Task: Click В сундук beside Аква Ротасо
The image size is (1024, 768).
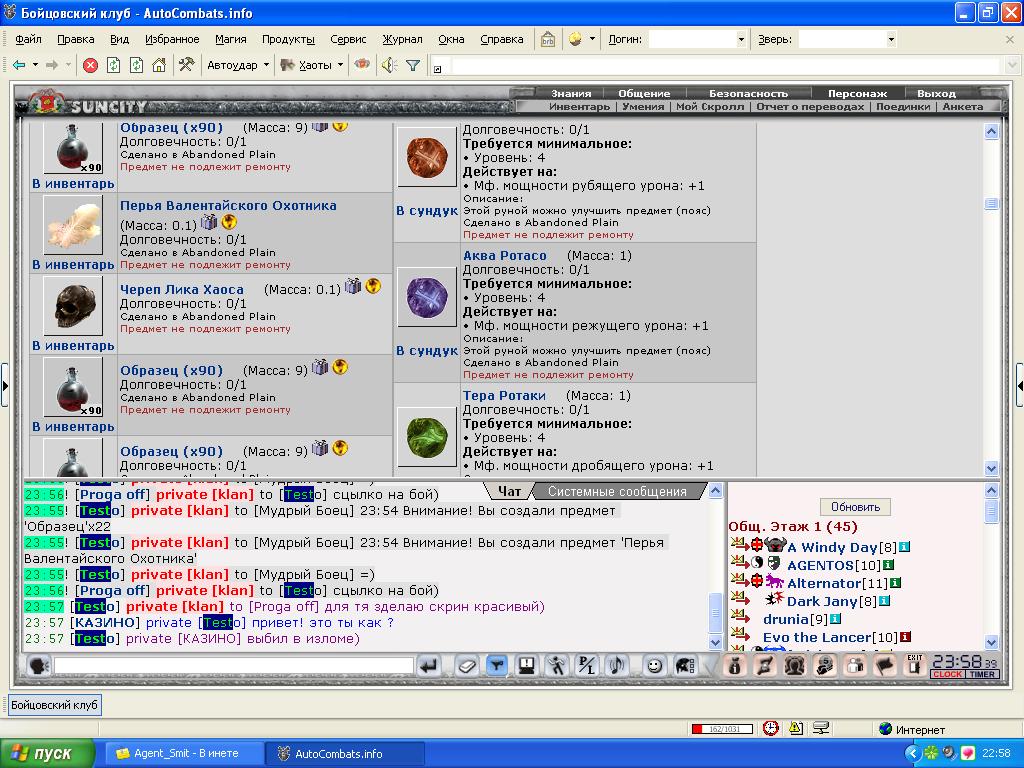Action: click(x=427, y=351)
